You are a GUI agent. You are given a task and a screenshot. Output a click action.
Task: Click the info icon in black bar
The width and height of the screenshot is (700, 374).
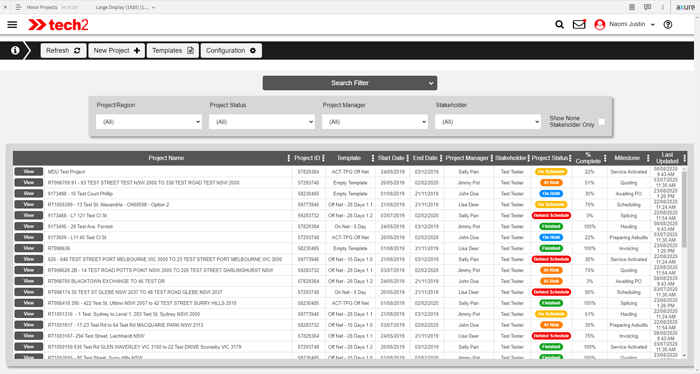15,50
